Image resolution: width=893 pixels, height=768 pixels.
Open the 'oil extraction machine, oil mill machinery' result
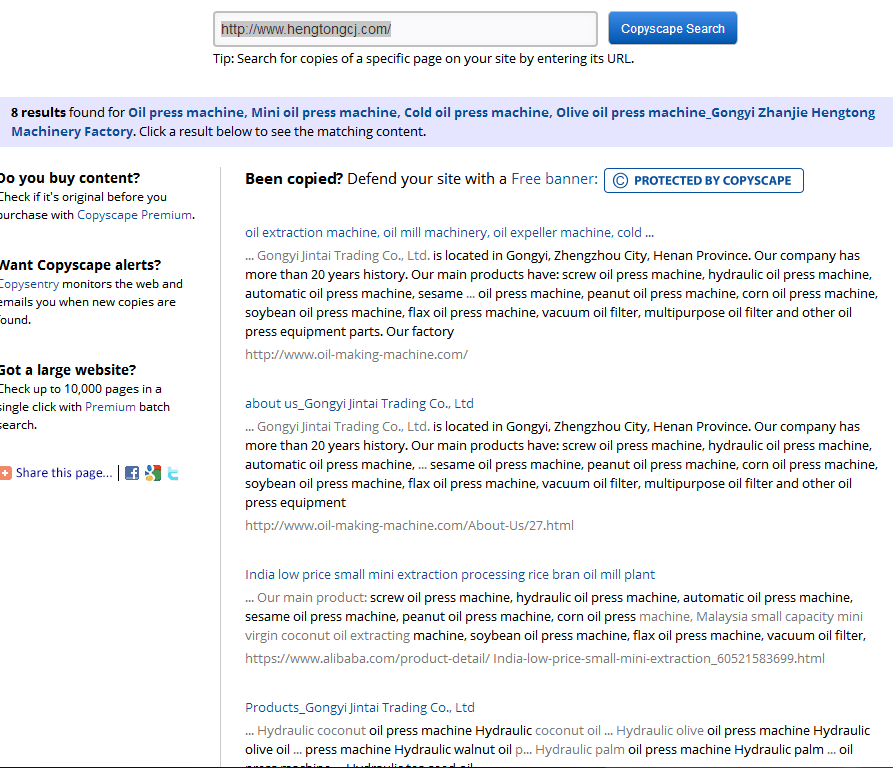tap(449, 232)
